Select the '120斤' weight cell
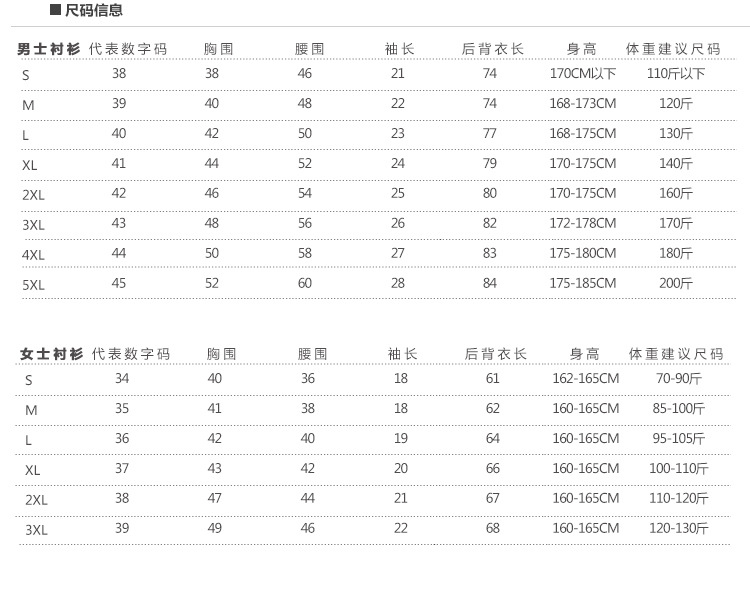Screen dimensions: 750x610 tap(676, 103)
